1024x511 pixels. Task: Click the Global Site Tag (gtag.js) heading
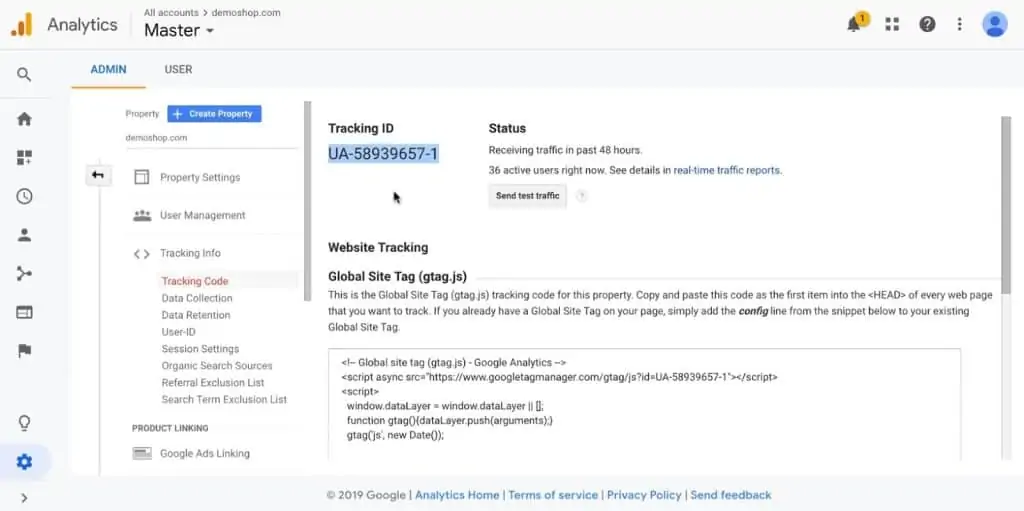[x=397, y=276]
